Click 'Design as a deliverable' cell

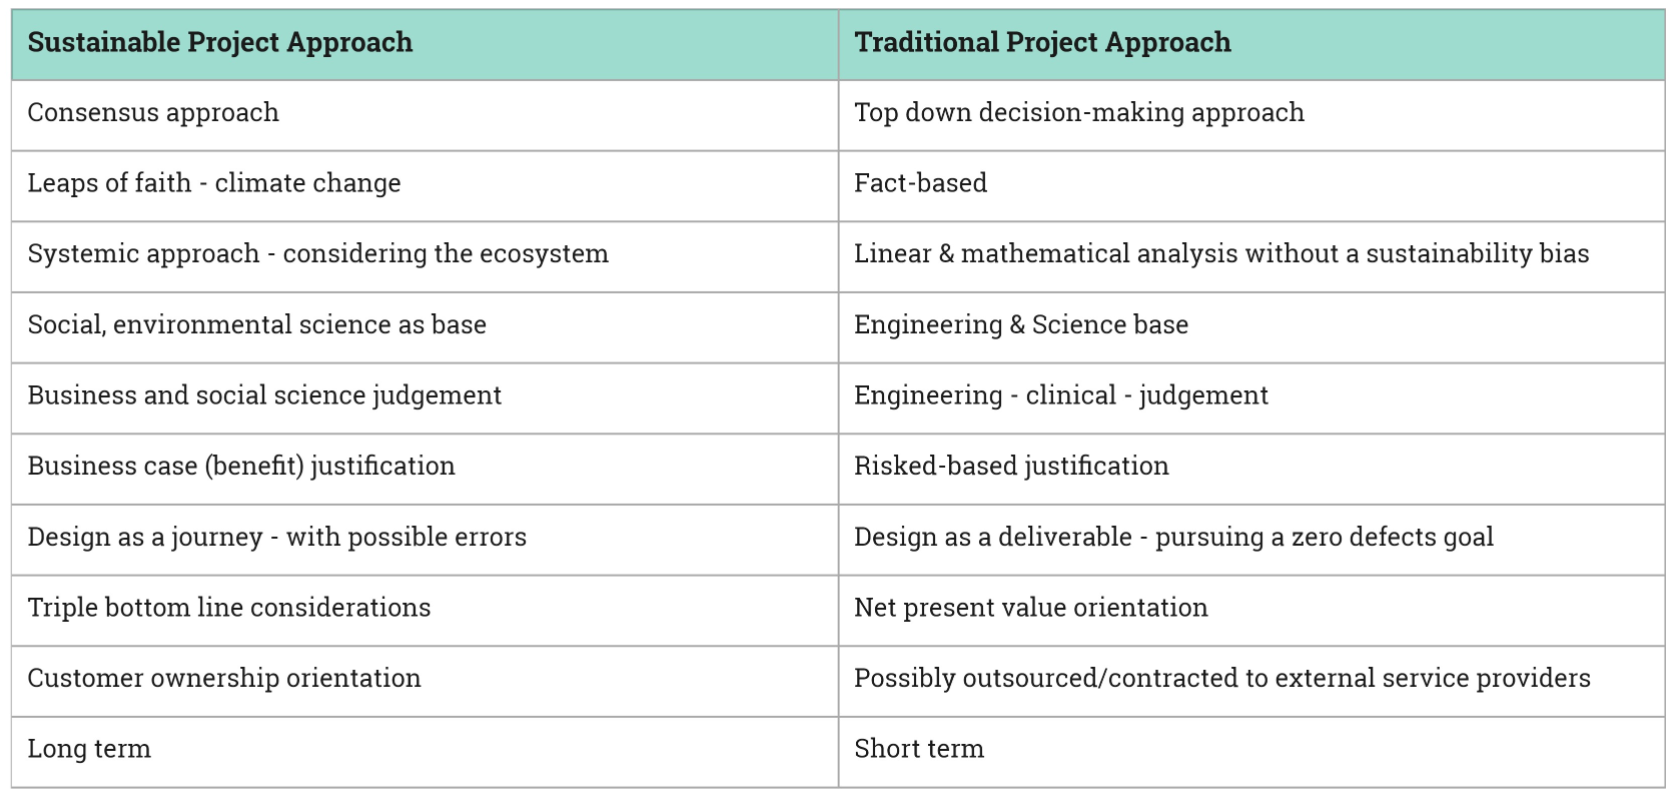pos(1173,538)
